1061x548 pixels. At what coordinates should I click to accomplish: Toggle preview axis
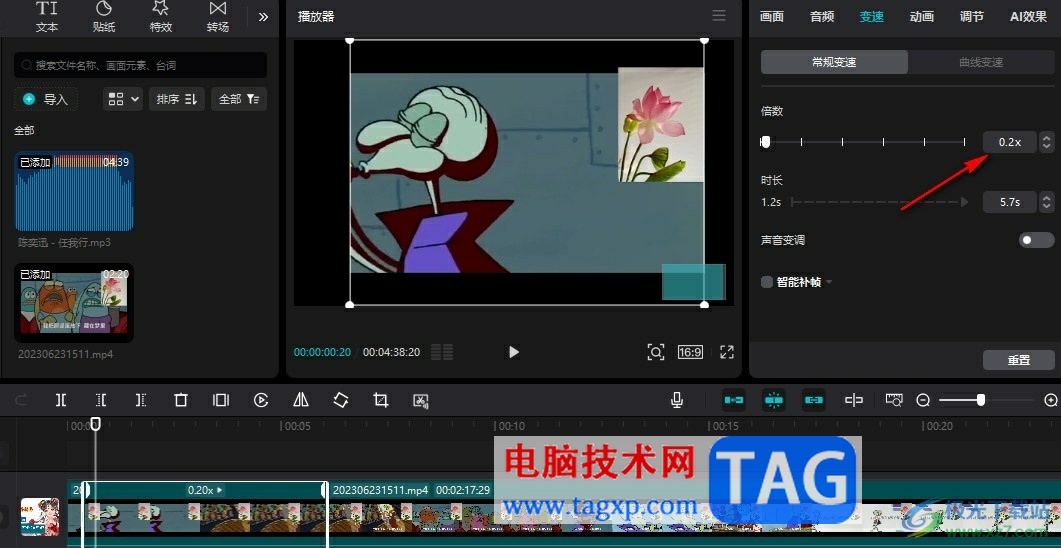coord(854,400)
